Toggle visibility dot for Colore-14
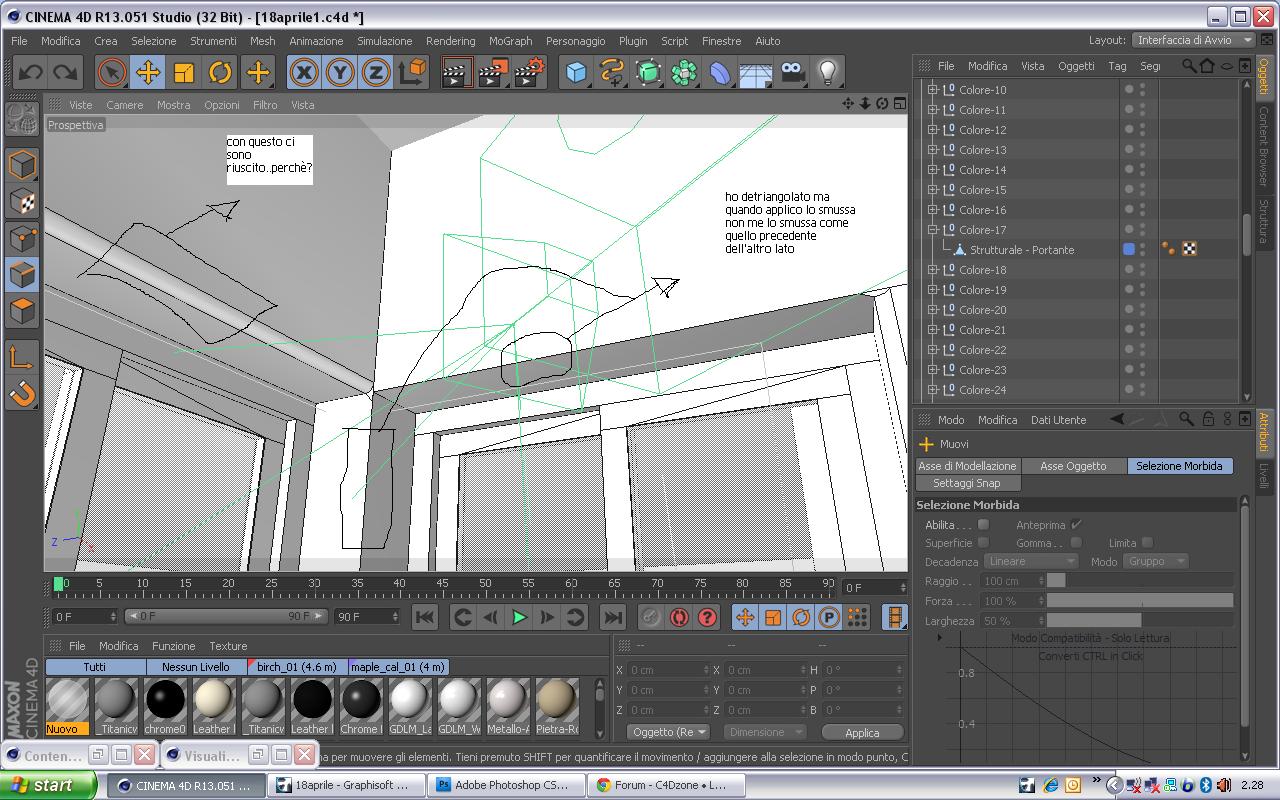This screenshot has width=1280, height=800. [1129, 170]
